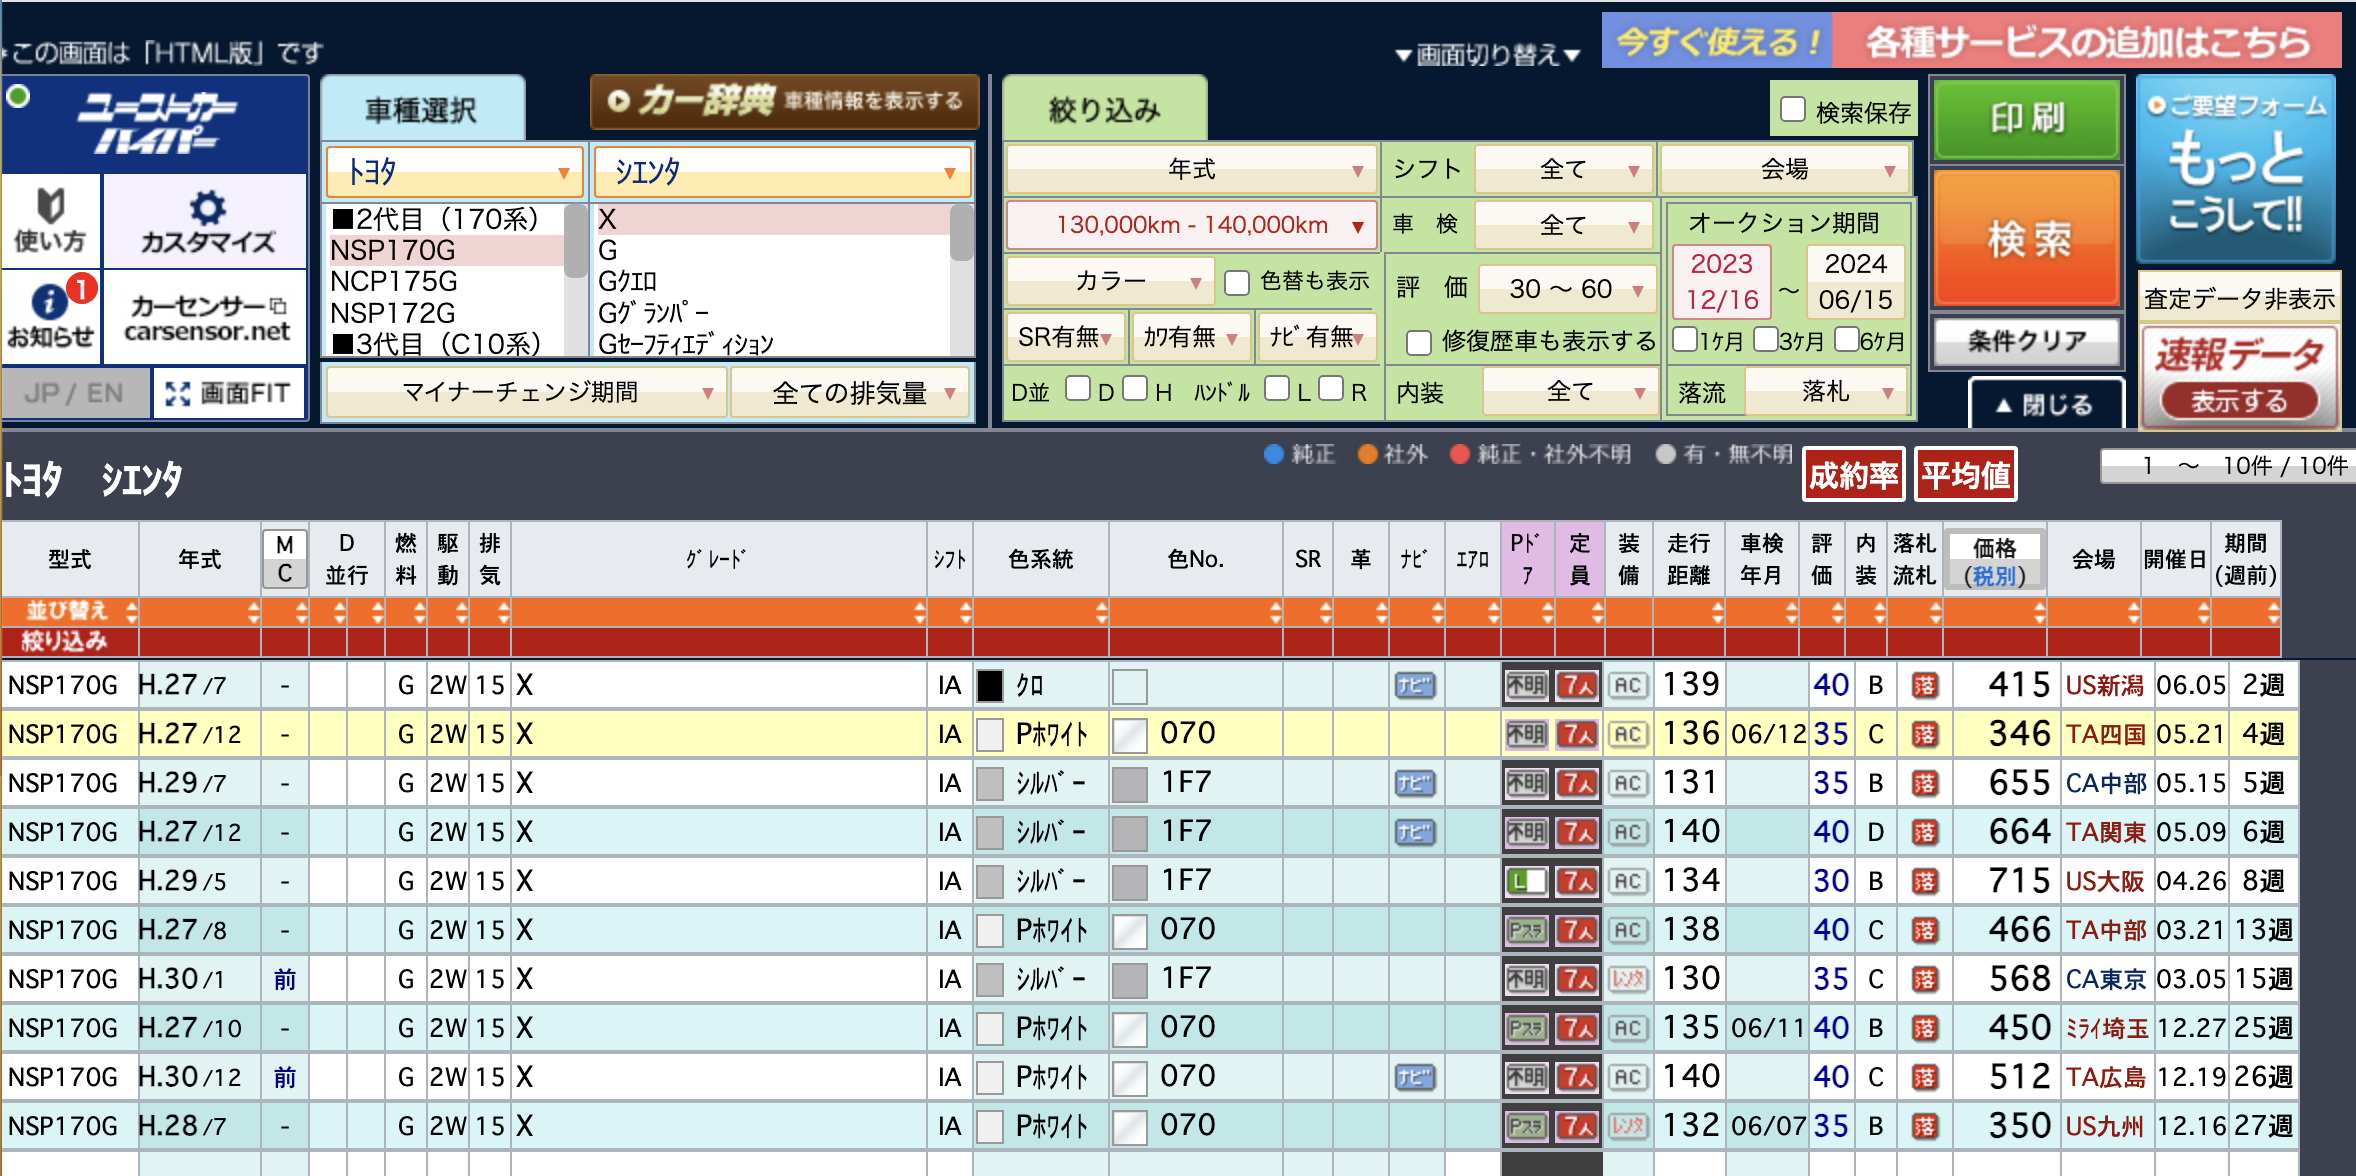Enable 色替も表示 checkbox
The image size is (2356, 1176).
(x=1237, y=283)
